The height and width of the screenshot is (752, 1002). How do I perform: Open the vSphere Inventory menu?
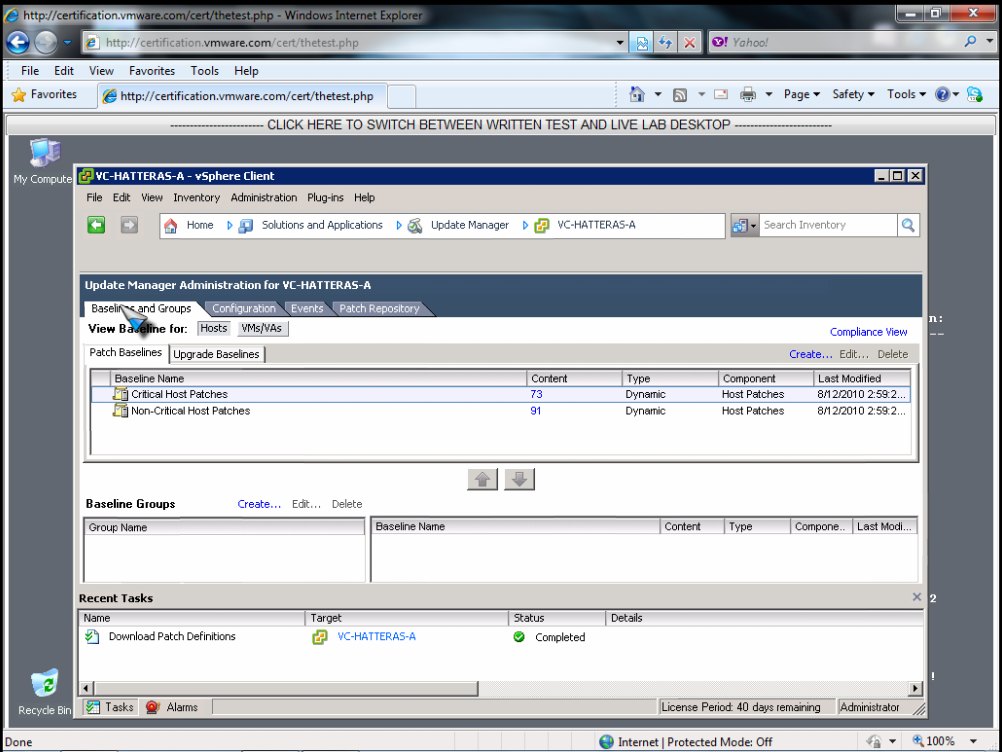point(196,197)
